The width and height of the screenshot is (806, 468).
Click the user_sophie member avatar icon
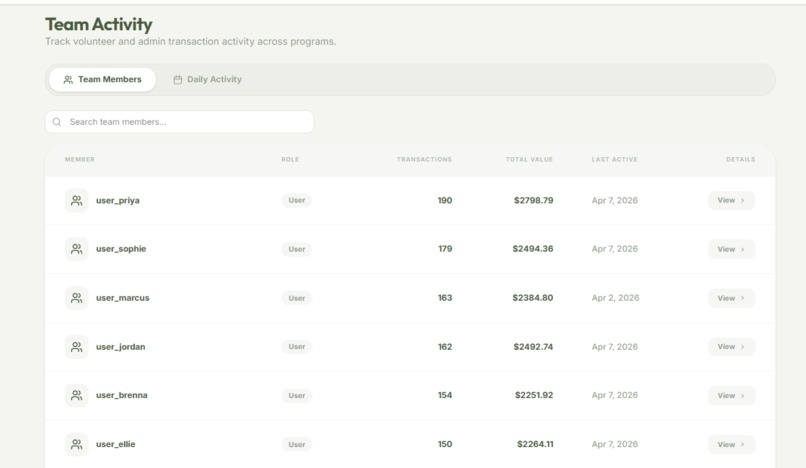click(x=77, y=249)
